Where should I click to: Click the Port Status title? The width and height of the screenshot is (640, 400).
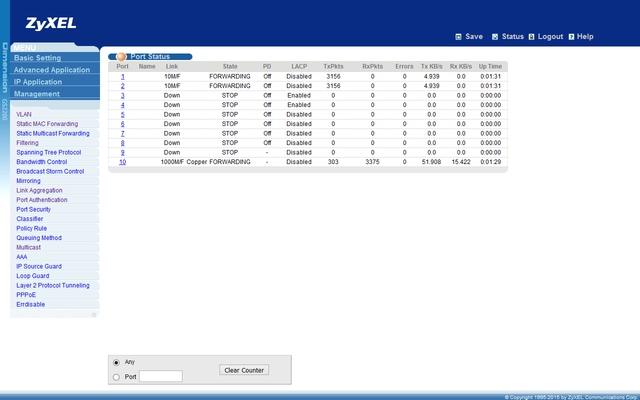point(150,57)
